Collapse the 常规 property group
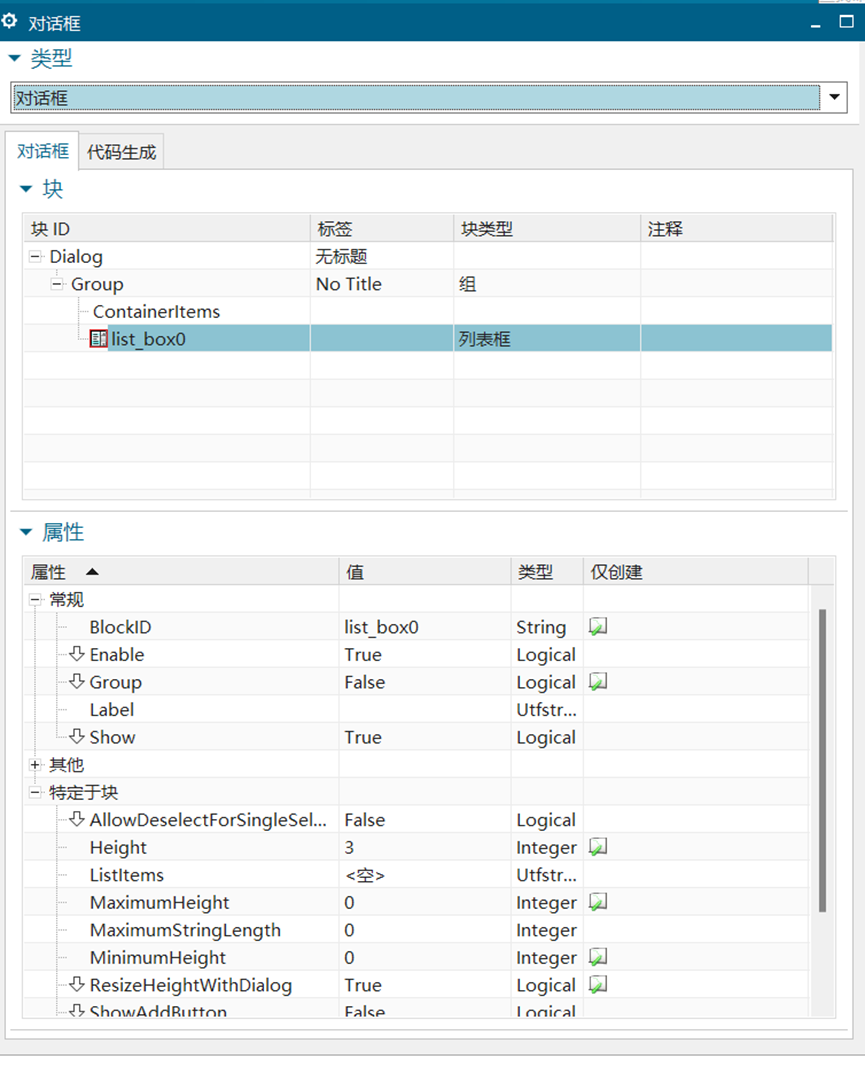Screen dimensions: 865x1074 (33, 599)
